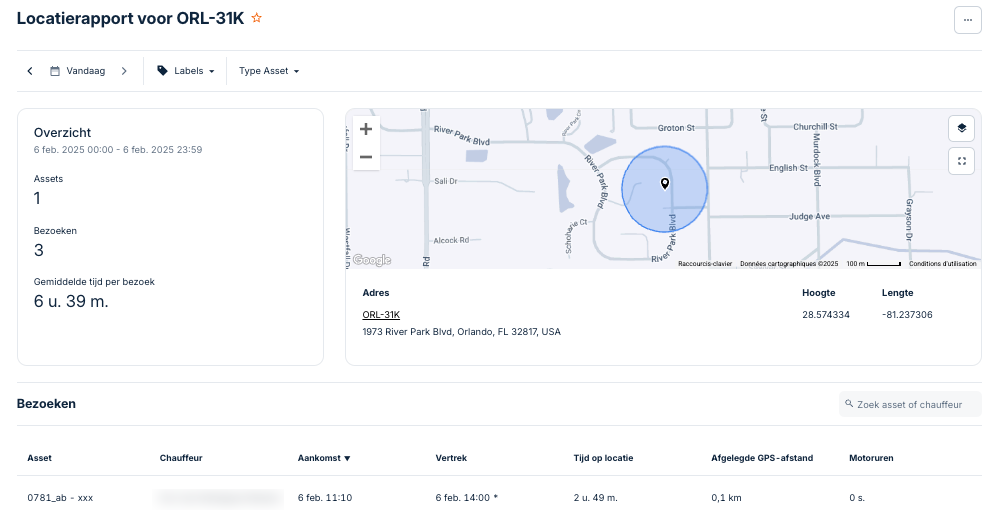Expand the Labels filter dropdown
Viewport: 994px width, 519px height.
point(186,71)
